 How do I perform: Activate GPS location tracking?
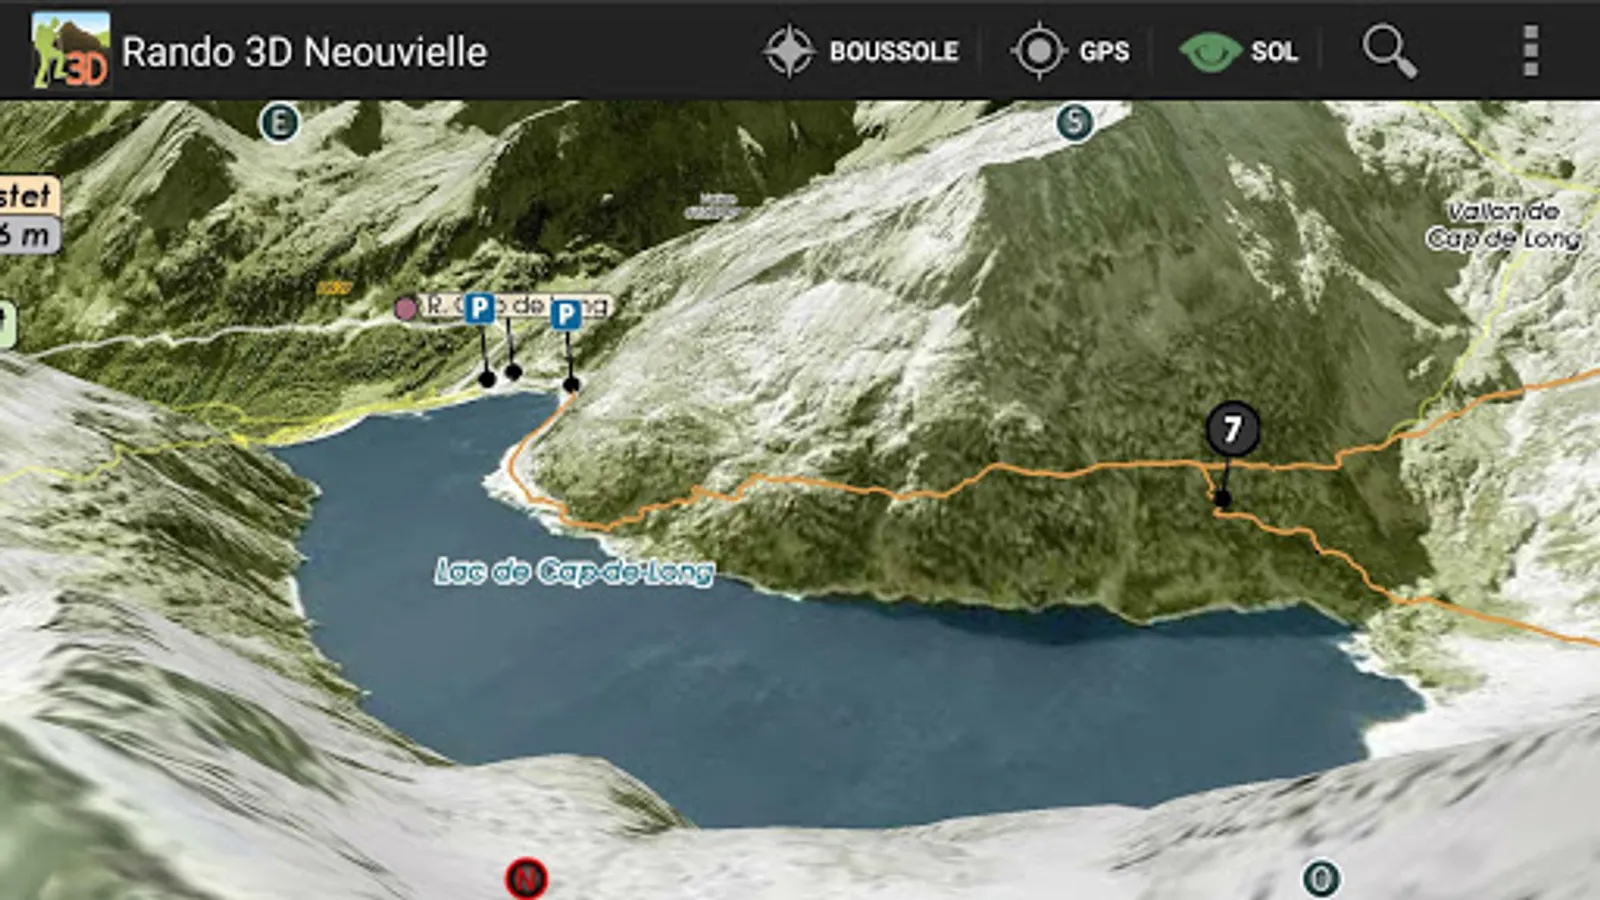[1069, 51]
